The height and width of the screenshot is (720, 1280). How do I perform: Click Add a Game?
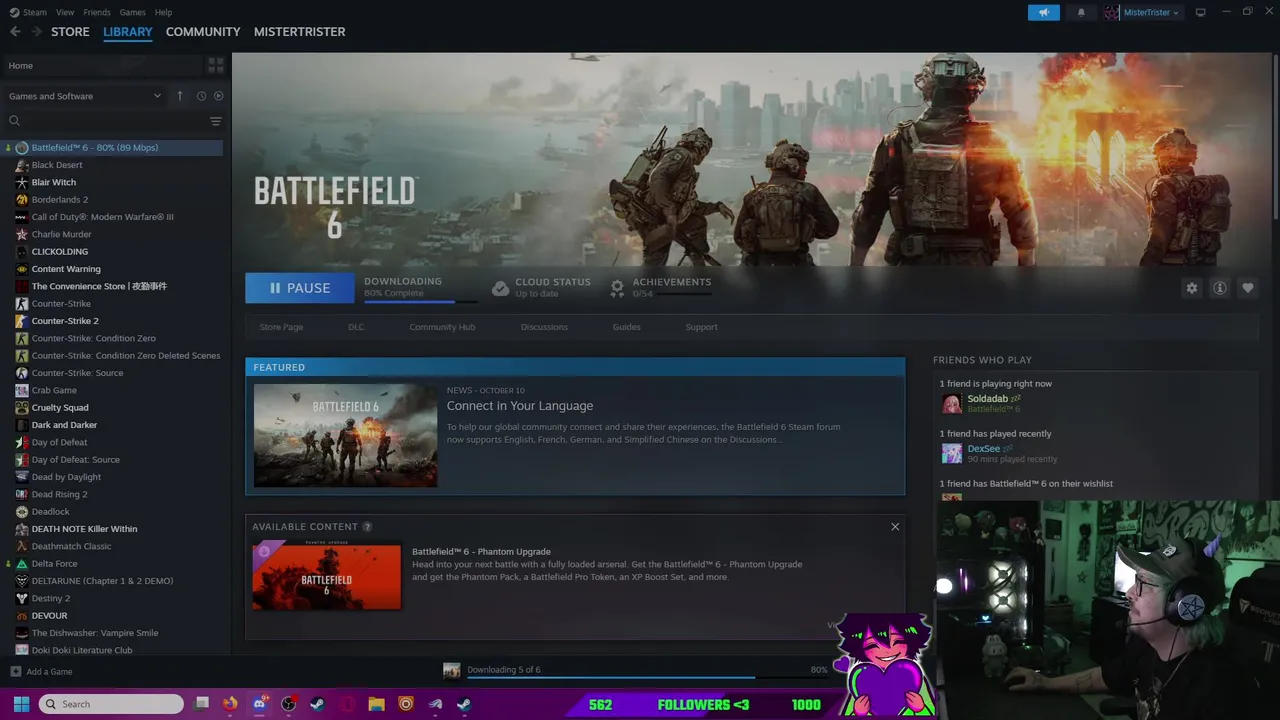pos(41,672)
